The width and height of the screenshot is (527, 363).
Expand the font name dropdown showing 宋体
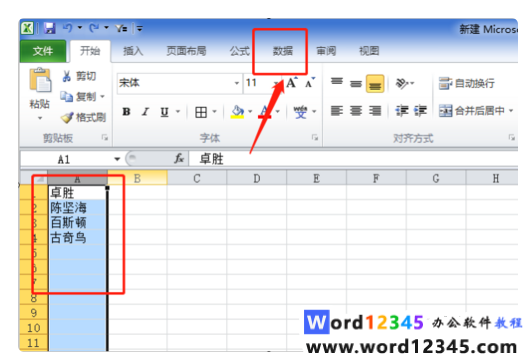pyautogui.click(x=237, y=83)
